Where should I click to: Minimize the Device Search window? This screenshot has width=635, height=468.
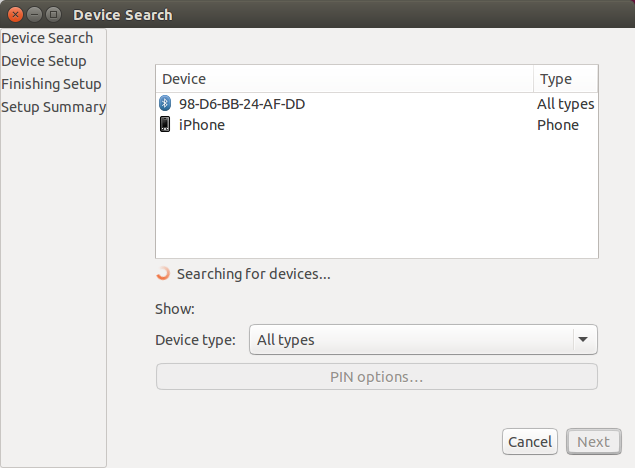click(x=34, y=15)
